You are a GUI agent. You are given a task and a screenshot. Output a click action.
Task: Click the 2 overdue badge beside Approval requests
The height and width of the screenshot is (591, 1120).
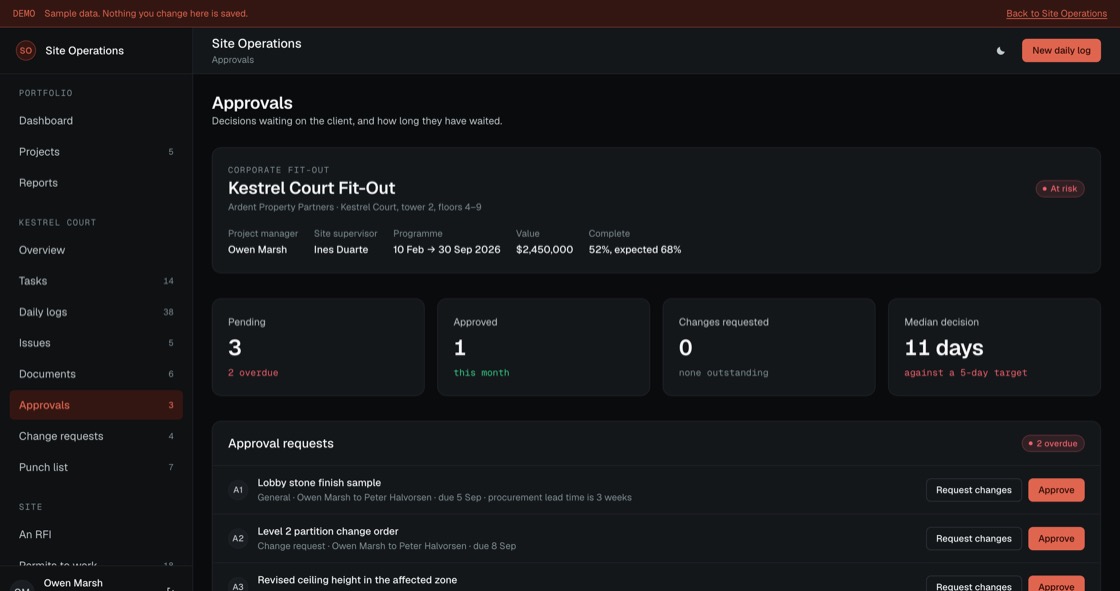pos(1053,444)
